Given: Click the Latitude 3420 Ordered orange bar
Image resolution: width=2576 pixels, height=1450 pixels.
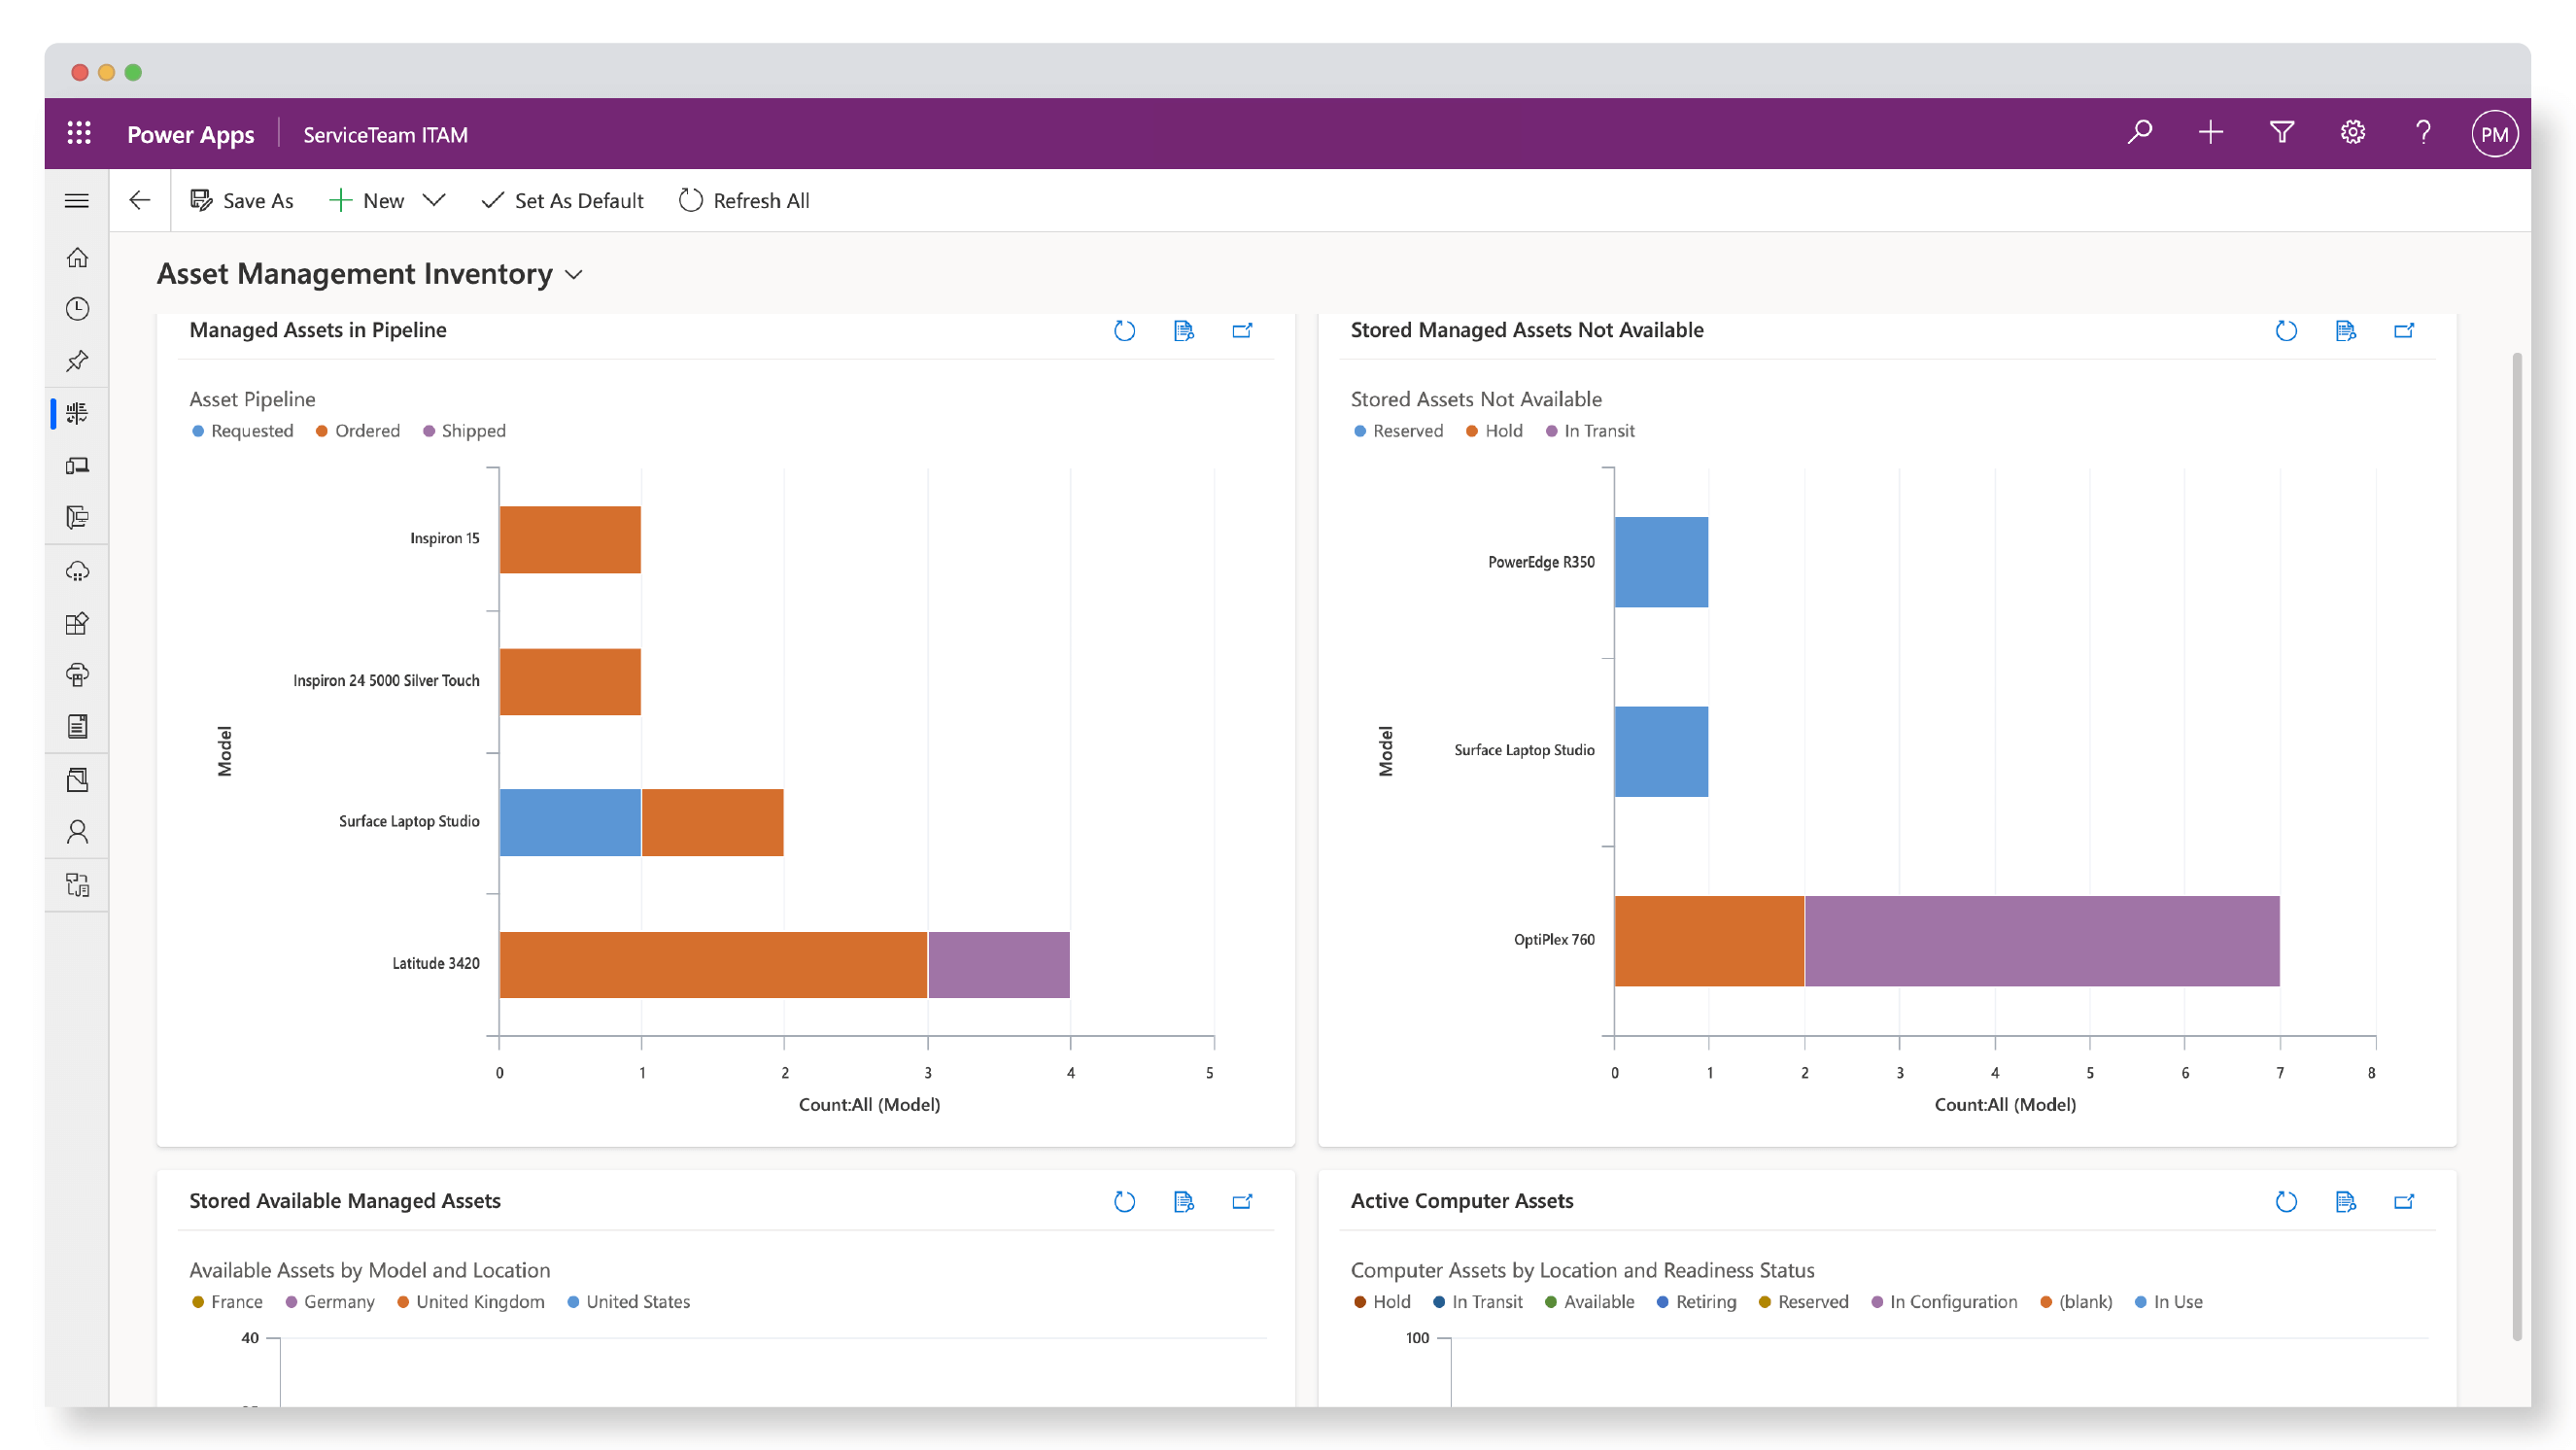Looking at the screenshot, I should pos(713,965).
